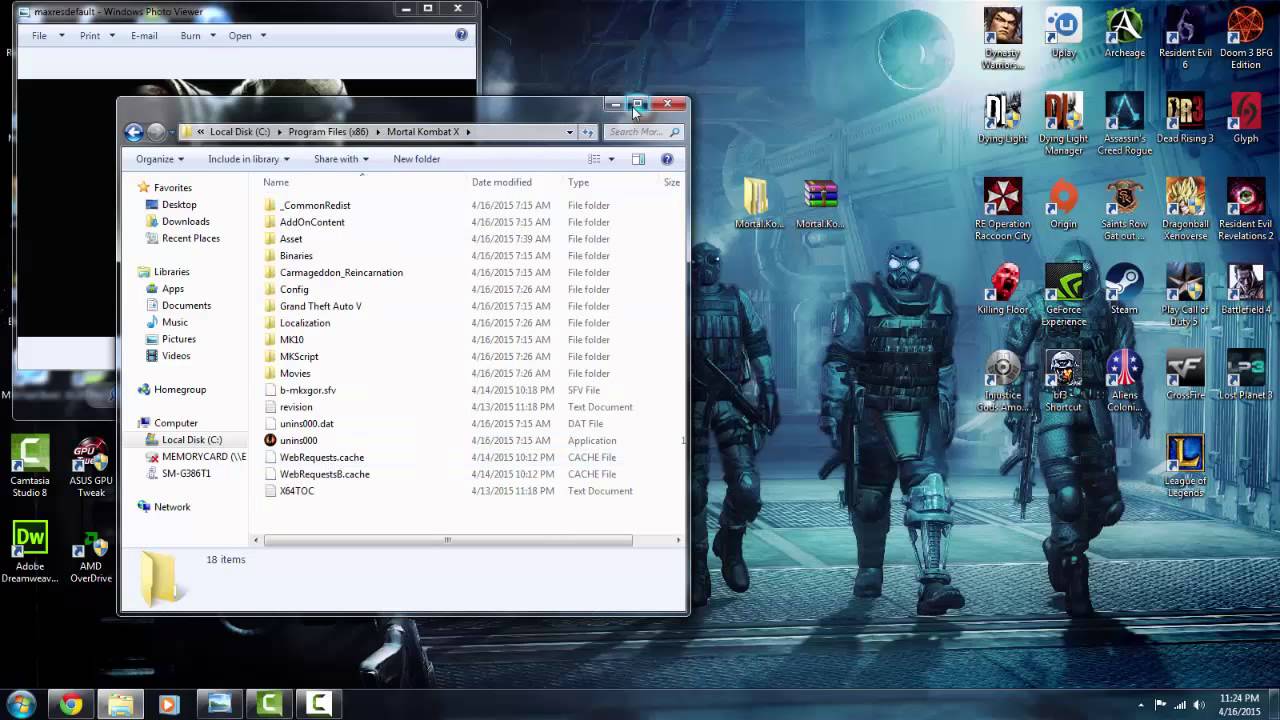This screenshot has height=720, width=1280.
Task: Select Homegroup in navigation pane
Action: 179,389
